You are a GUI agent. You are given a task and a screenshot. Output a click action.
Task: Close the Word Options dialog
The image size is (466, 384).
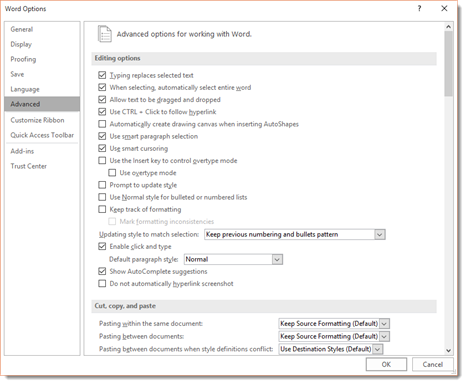[444, 9]
